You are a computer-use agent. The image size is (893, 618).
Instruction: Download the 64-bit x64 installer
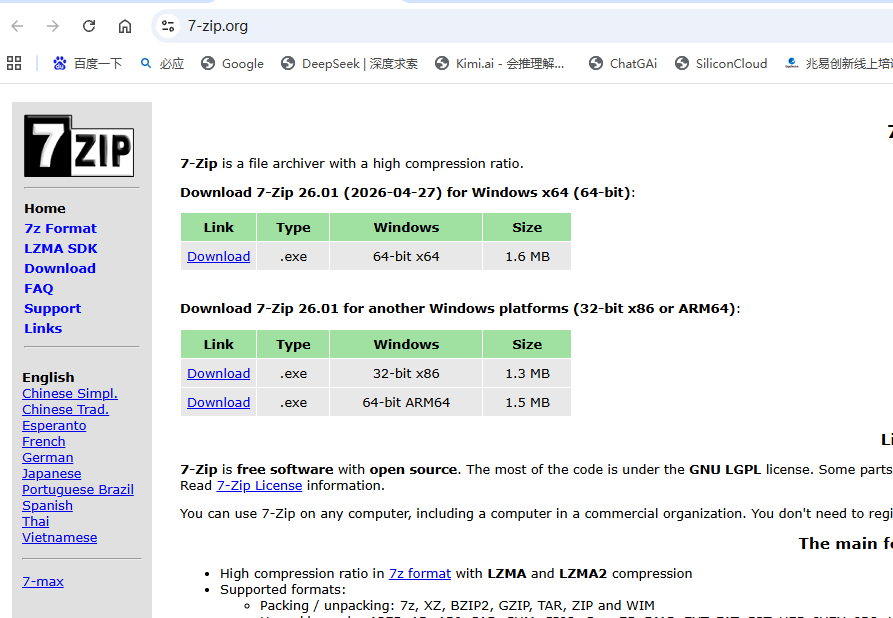219,256
